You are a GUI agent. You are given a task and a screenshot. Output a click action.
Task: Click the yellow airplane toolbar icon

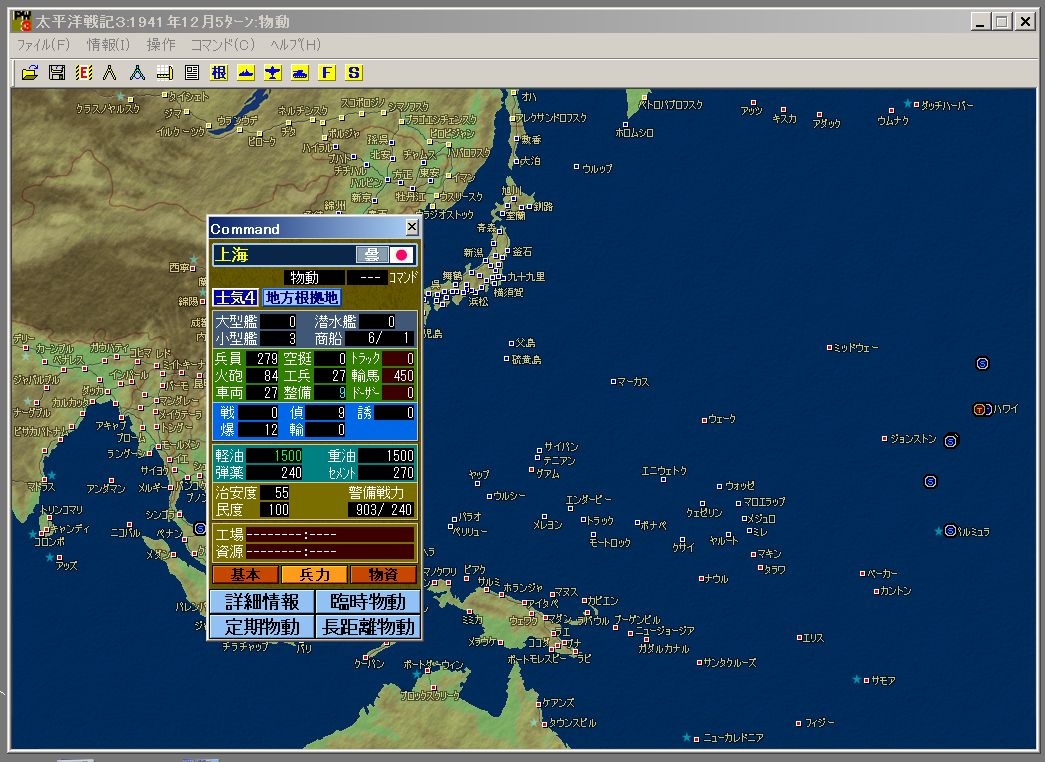pos(273,72)
